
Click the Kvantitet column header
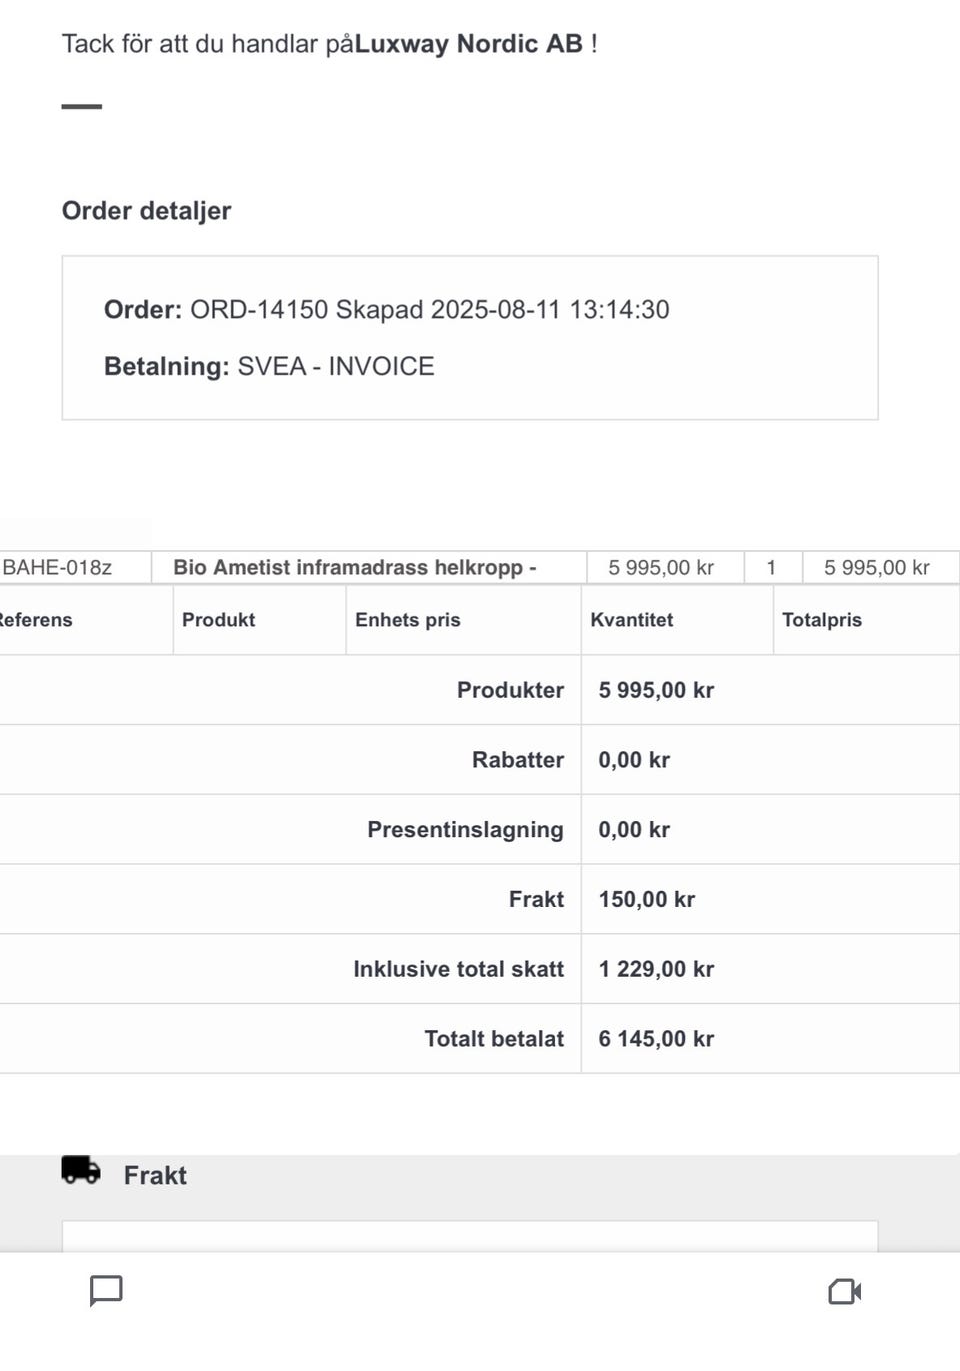click(x=631, y=620)
